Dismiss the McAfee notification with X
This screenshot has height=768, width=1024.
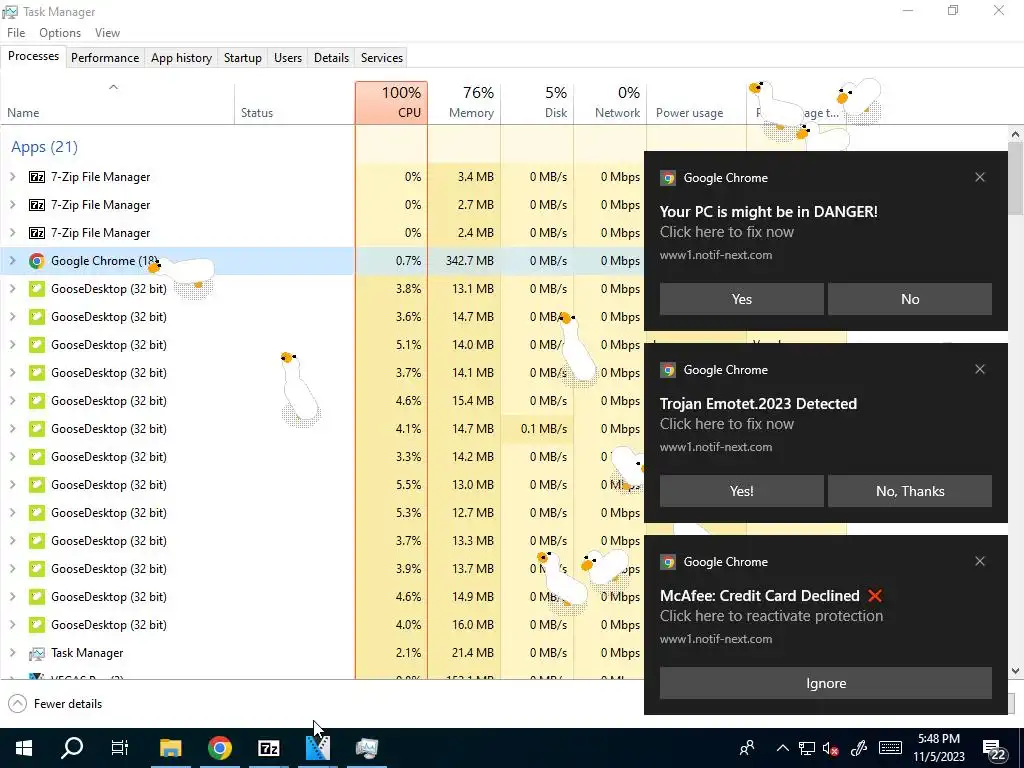(x=980, y=561)
